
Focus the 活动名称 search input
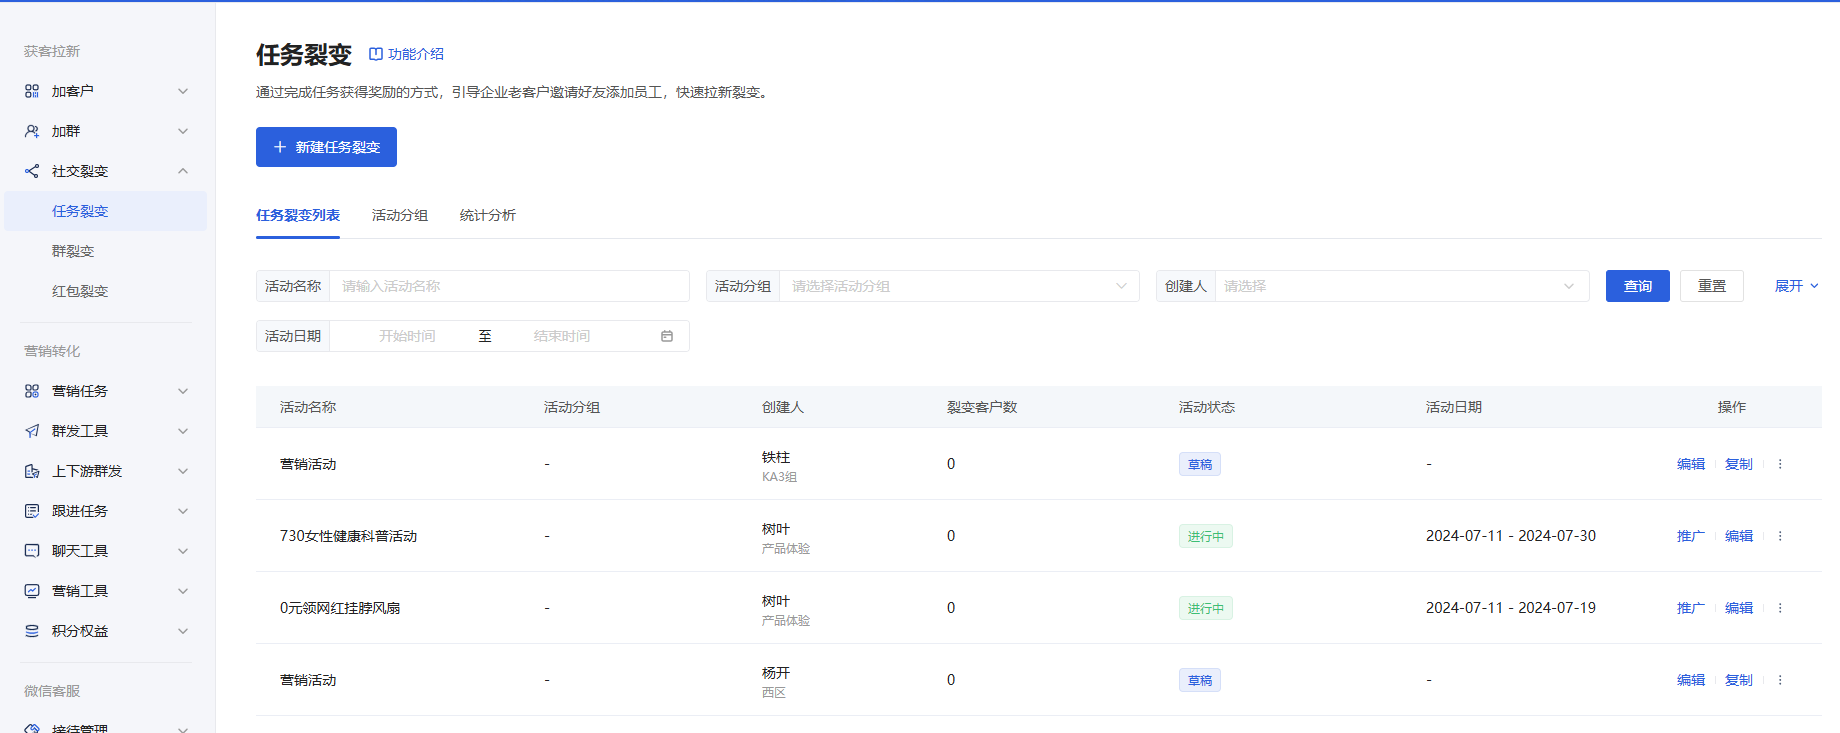(509, 286)
